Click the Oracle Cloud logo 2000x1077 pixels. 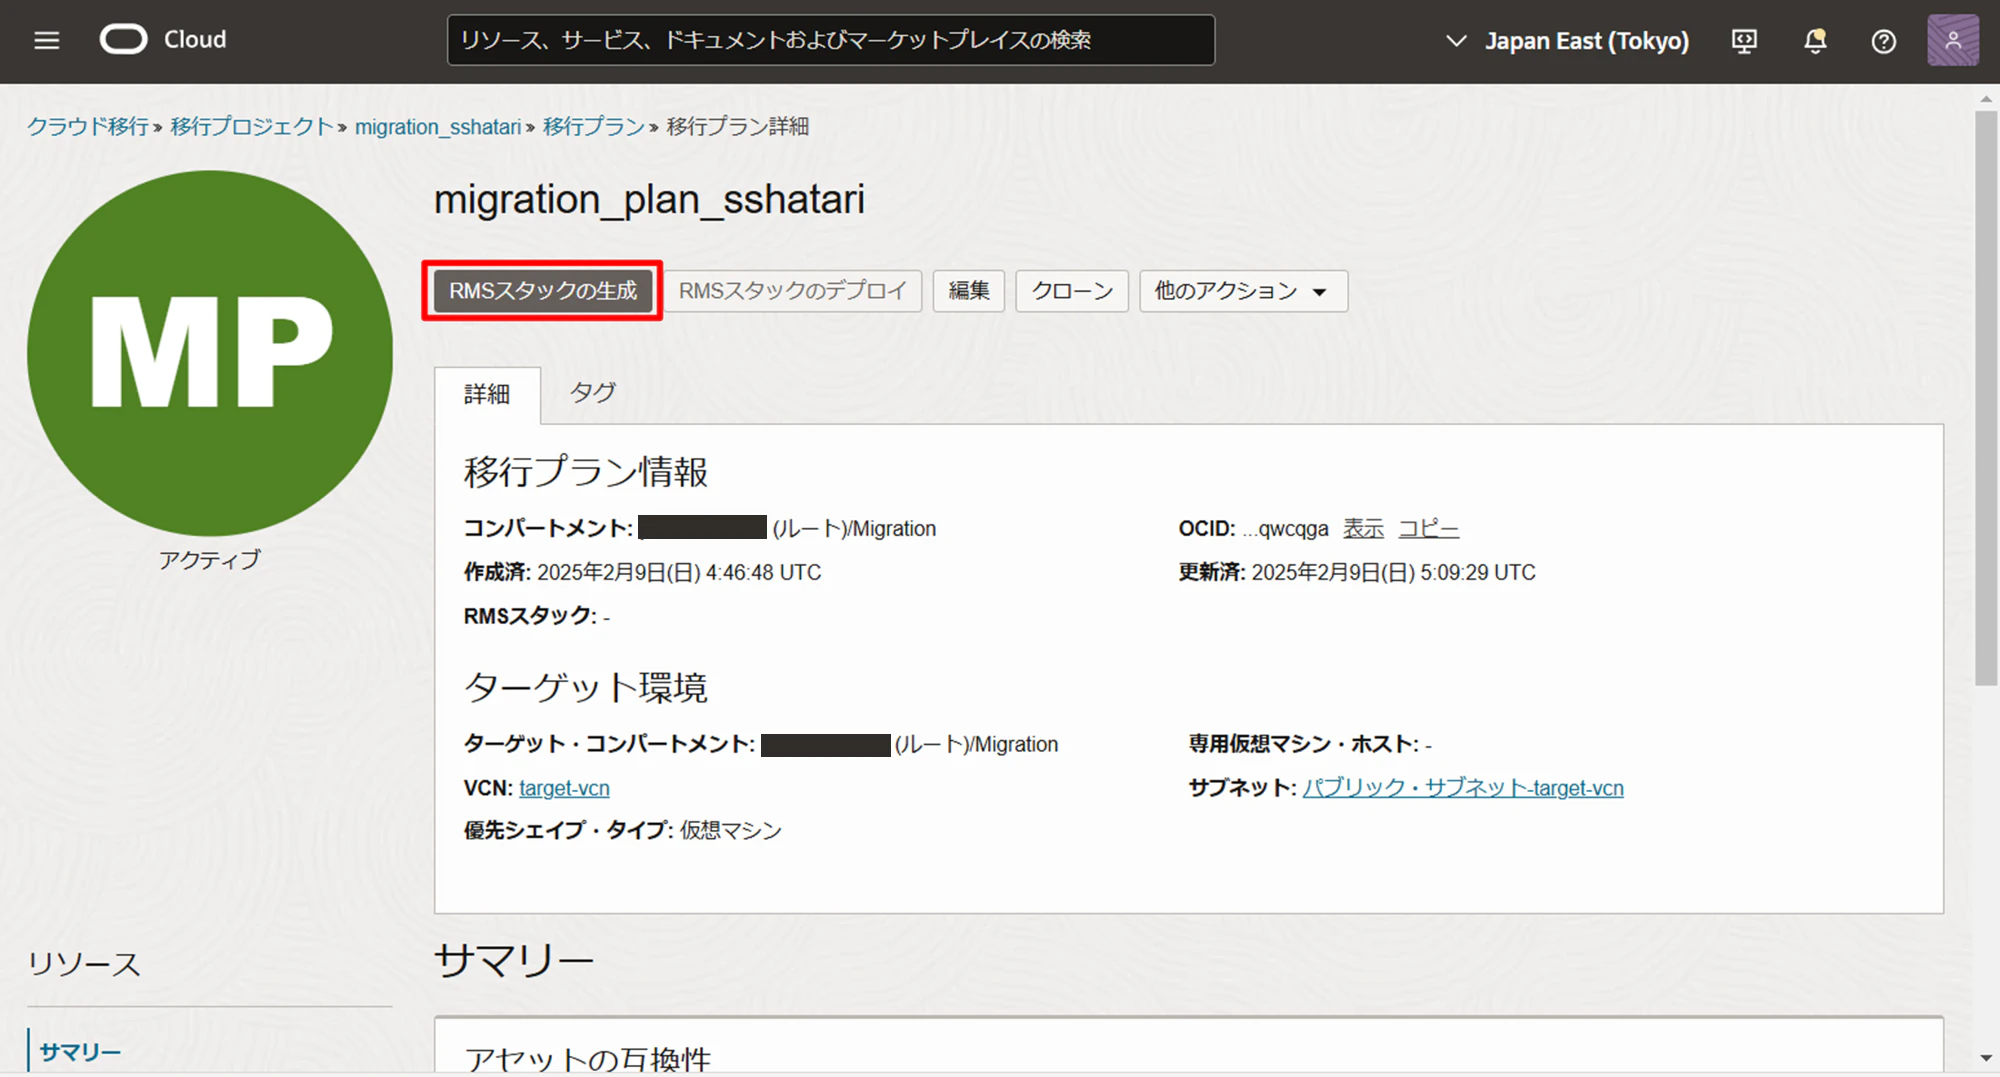pyautogui.click(x=163, y=40)
